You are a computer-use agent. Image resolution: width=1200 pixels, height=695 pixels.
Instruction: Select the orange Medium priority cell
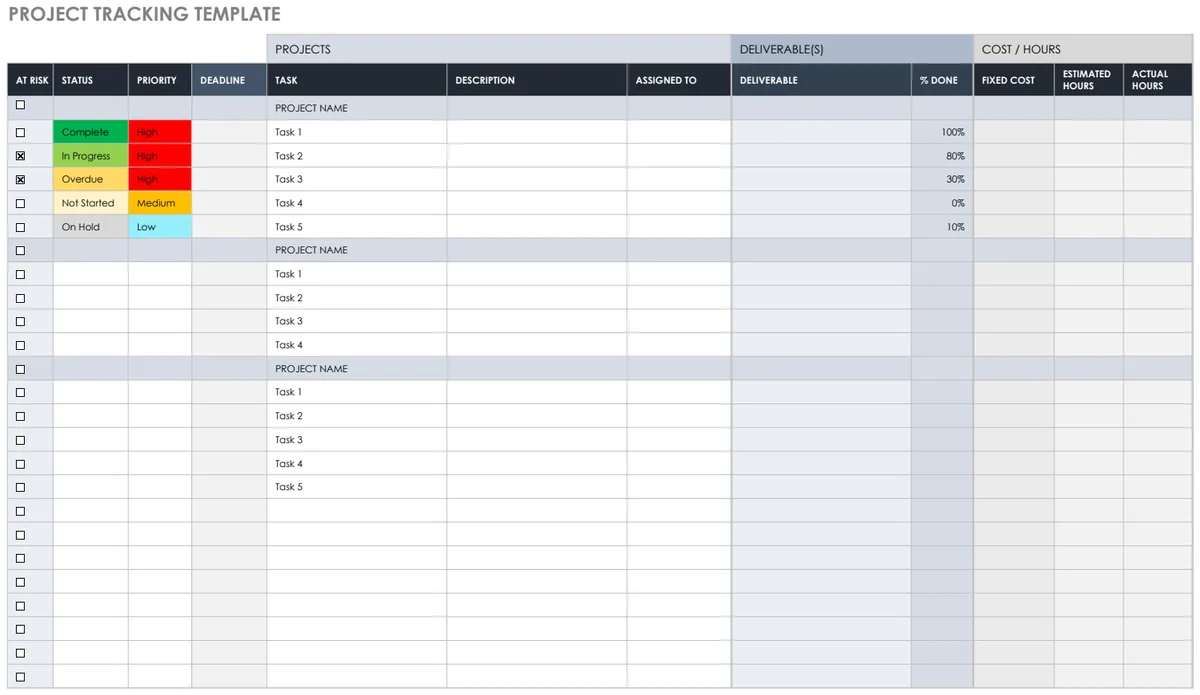coord(160,203)
